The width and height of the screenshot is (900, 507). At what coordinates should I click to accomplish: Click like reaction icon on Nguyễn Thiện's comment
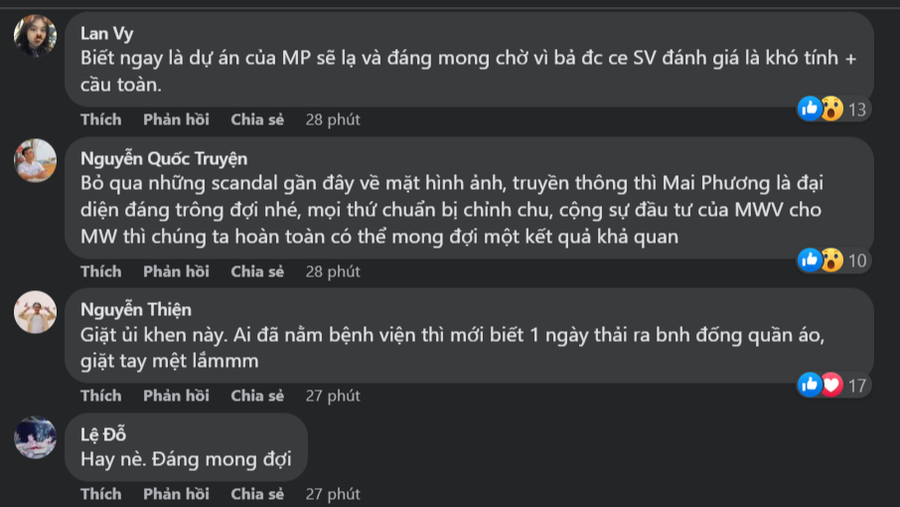click(810, 384)
